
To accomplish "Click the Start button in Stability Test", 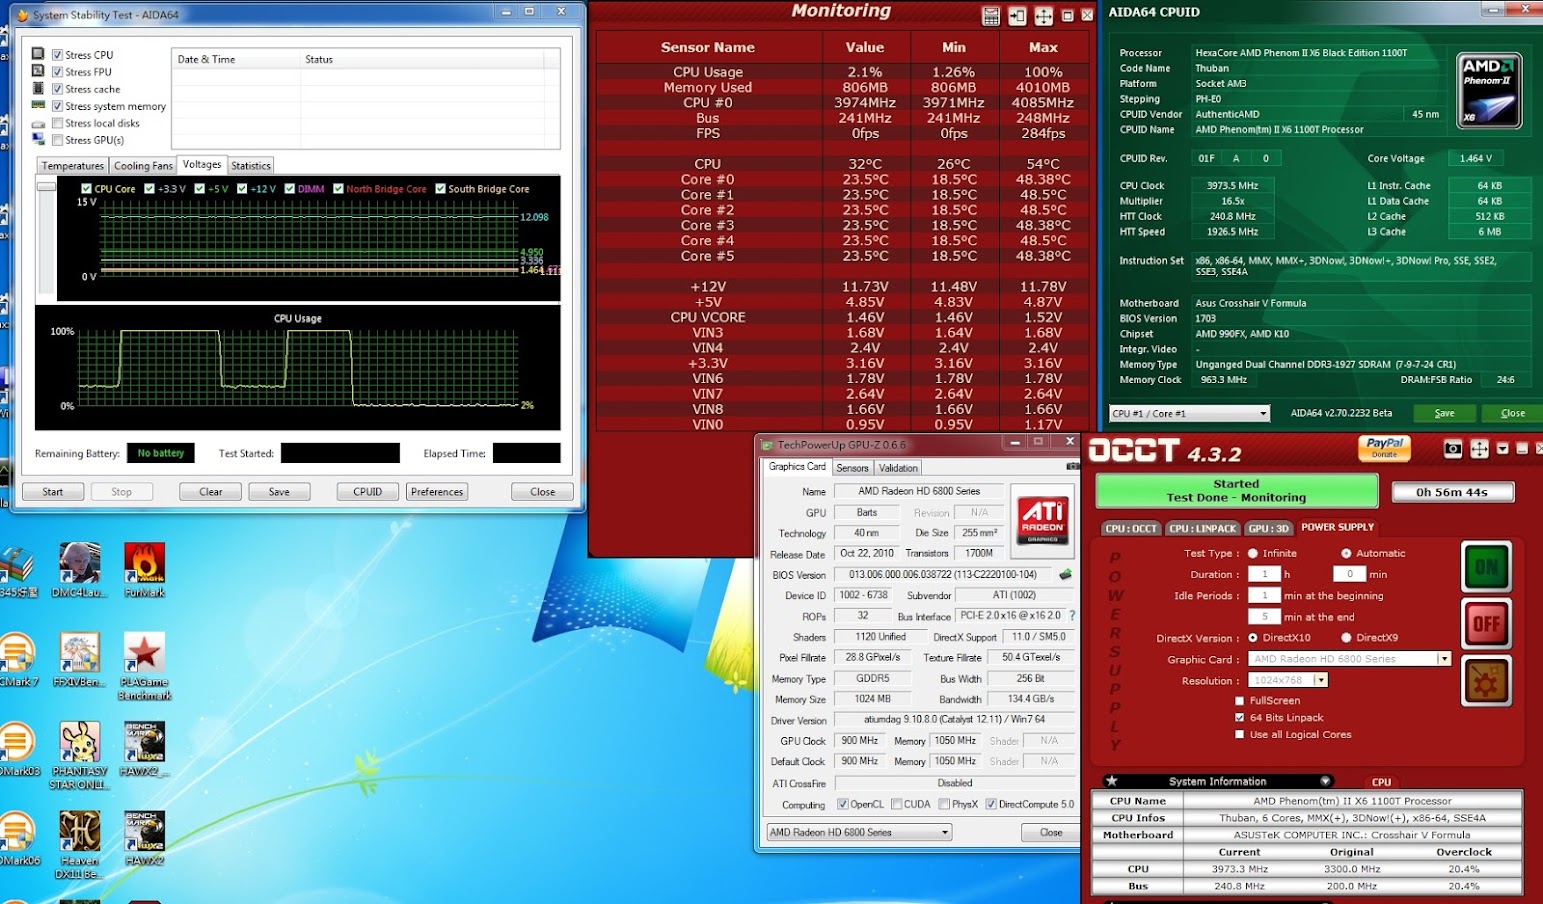I will (53, 492).
